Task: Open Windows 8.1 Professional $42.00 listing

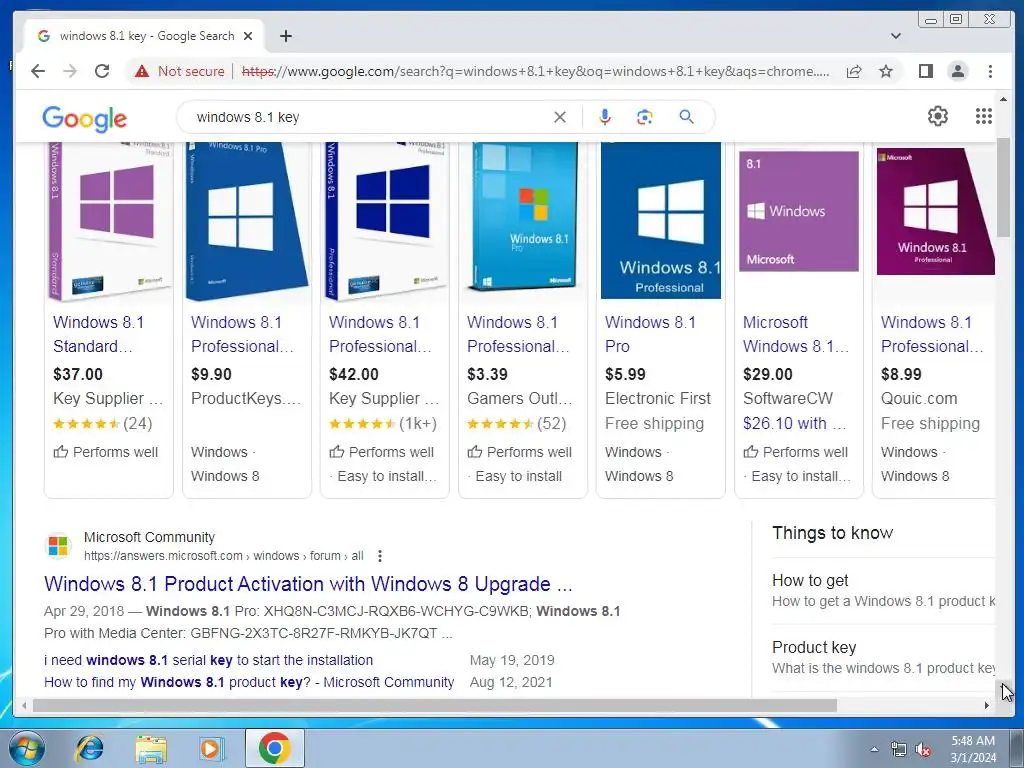Action: (x=380, y=334)
